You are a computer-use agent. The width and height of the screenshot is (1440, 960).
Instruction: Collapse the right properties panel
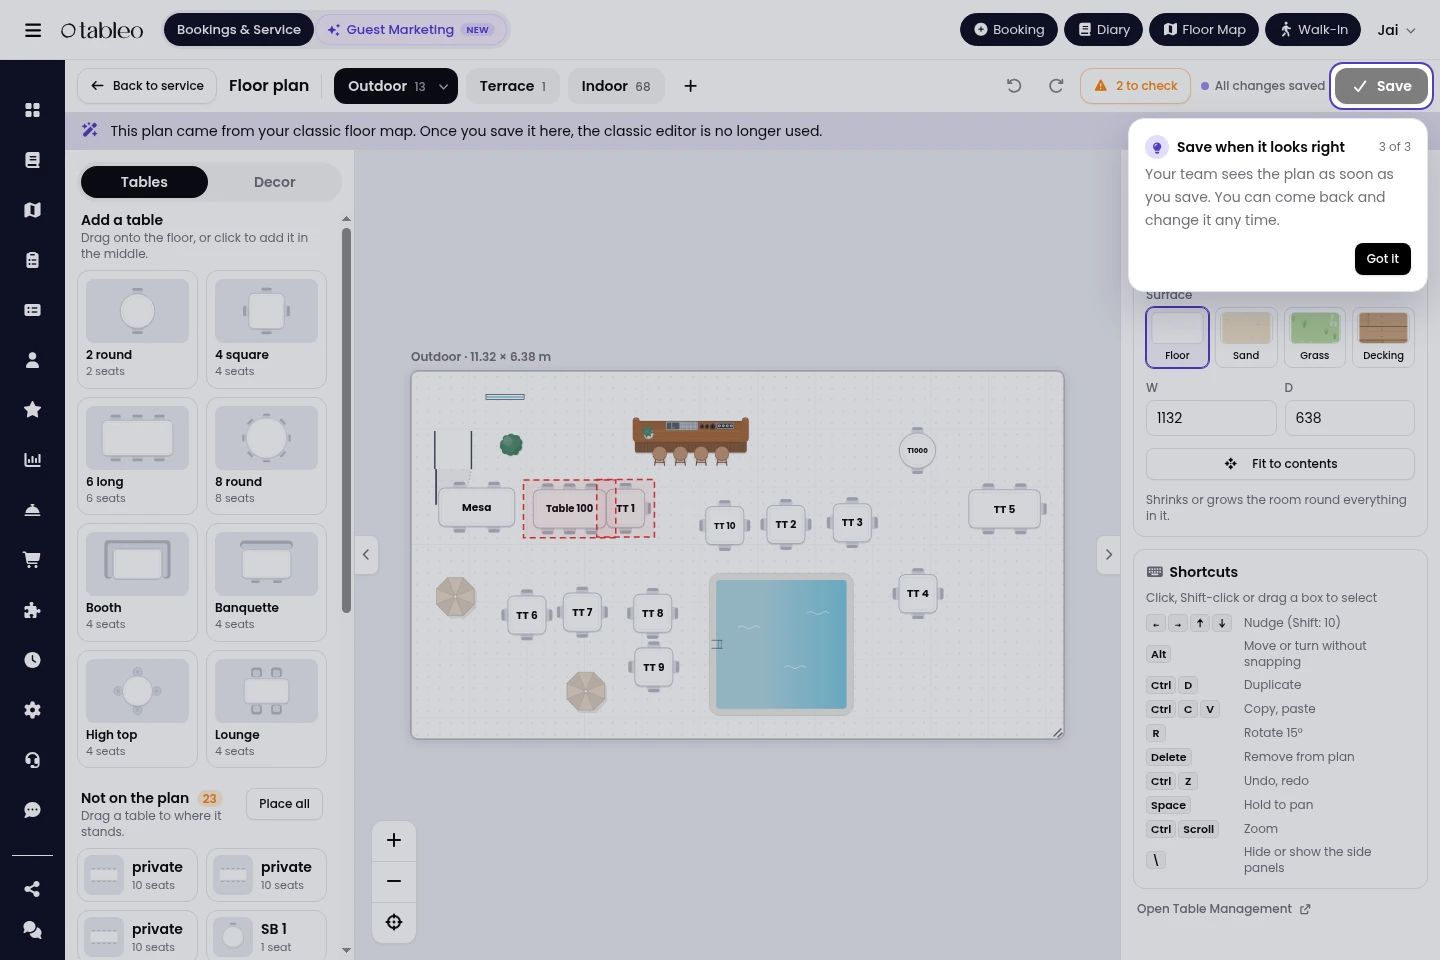[1108, 554]
